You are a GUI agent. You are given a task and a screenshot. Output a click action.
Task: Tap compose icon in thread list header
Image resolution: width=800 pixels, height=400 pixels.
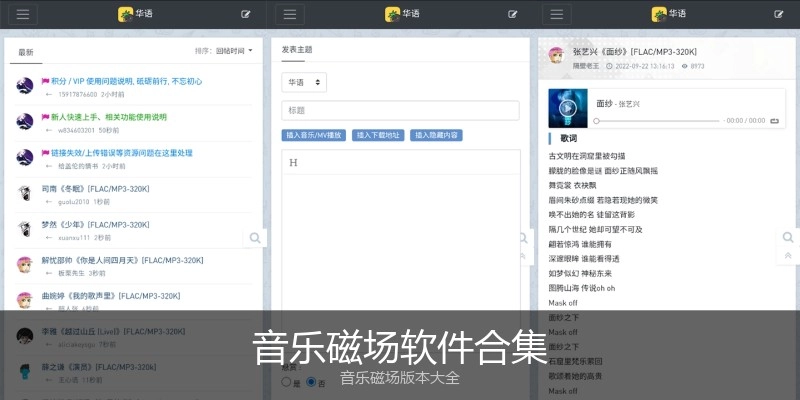click(246, 14)
